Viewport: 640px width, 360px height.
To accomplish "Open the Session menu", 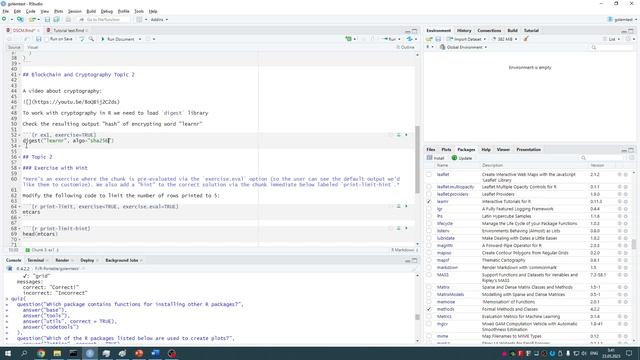I will (x=74, y=11).
